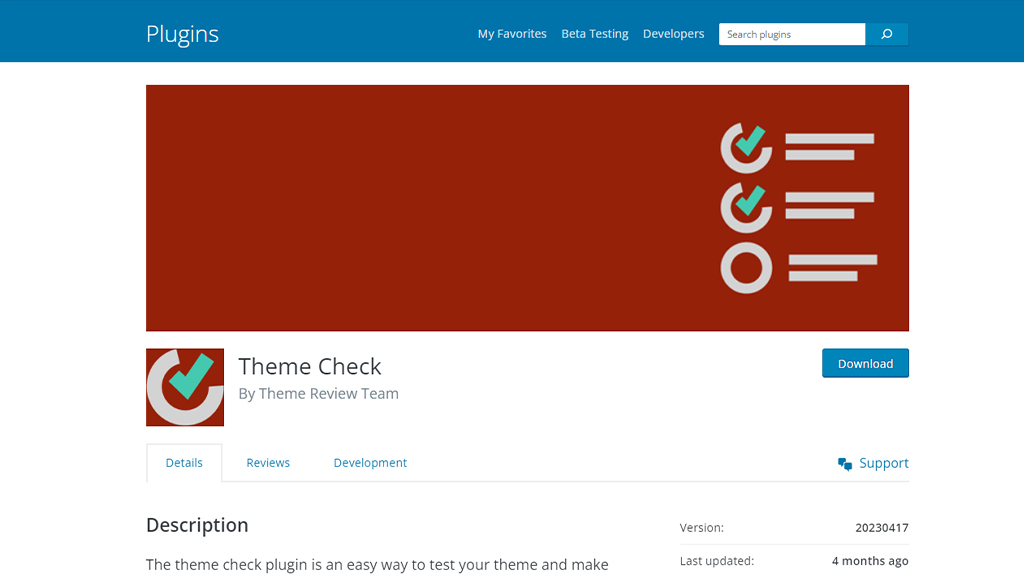Switch to the Reviews tab
The height and width of the screenshot is (576, 1024).
(x=267, y=462)
